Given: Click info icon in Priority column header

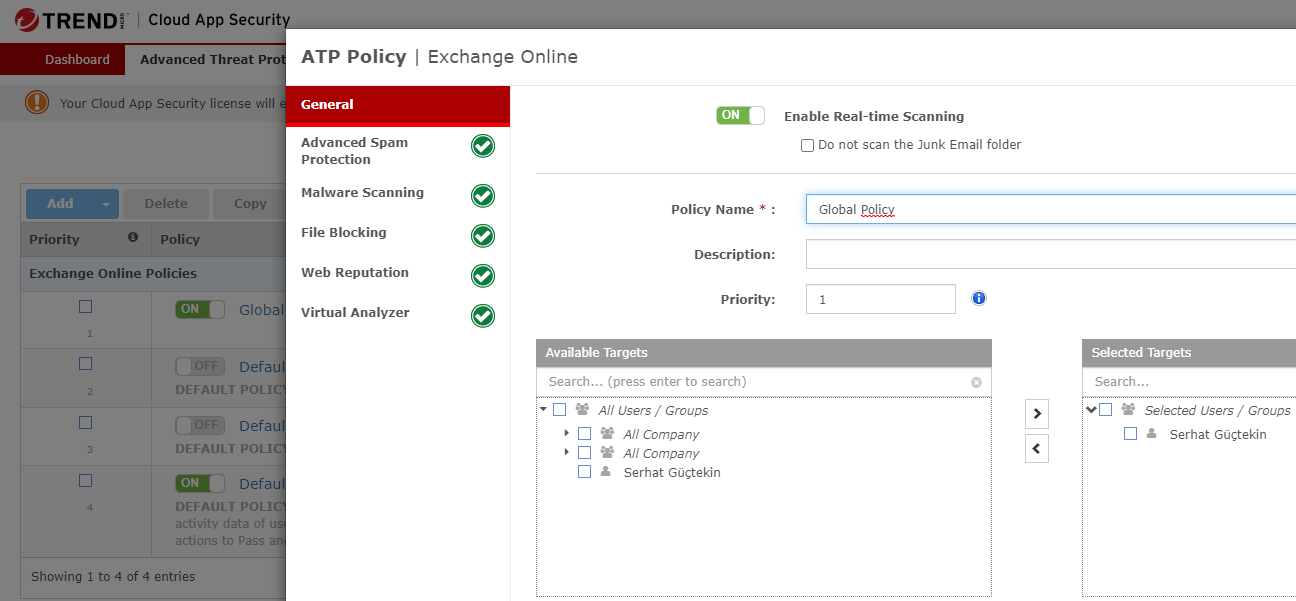Looking at the screenshot, I should (x=133, y=238).
